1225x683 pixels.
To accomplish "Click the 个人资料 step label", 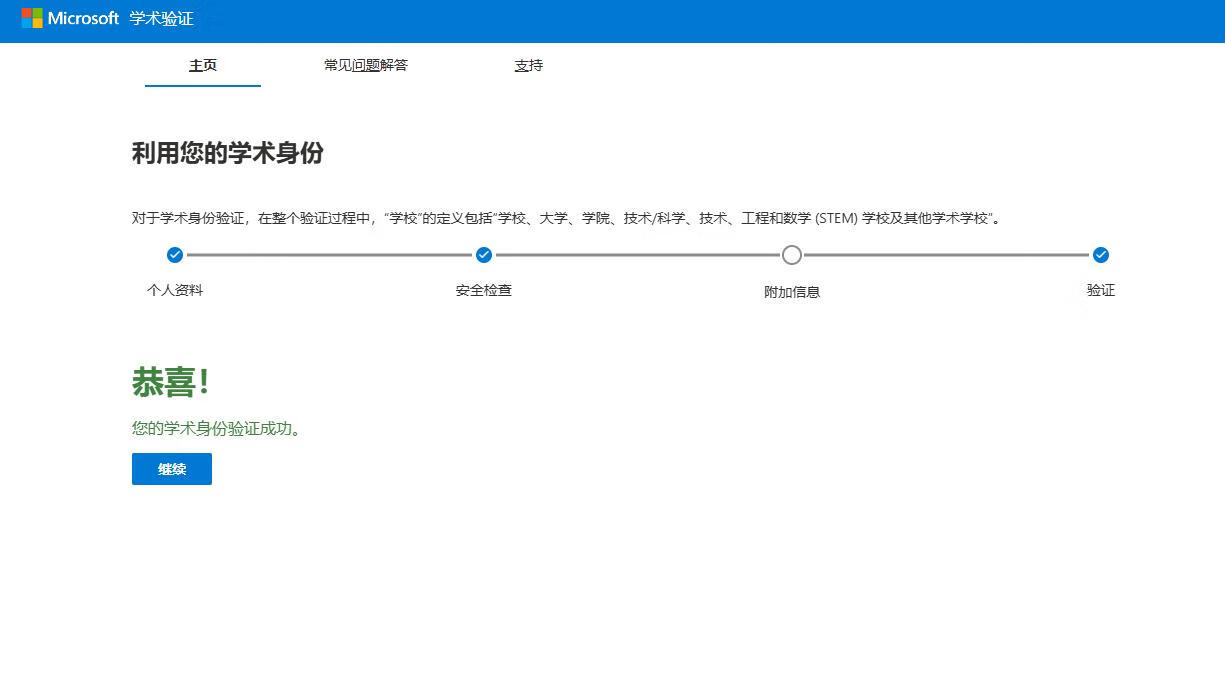I will pyautogui.click(x=175, y=290).
